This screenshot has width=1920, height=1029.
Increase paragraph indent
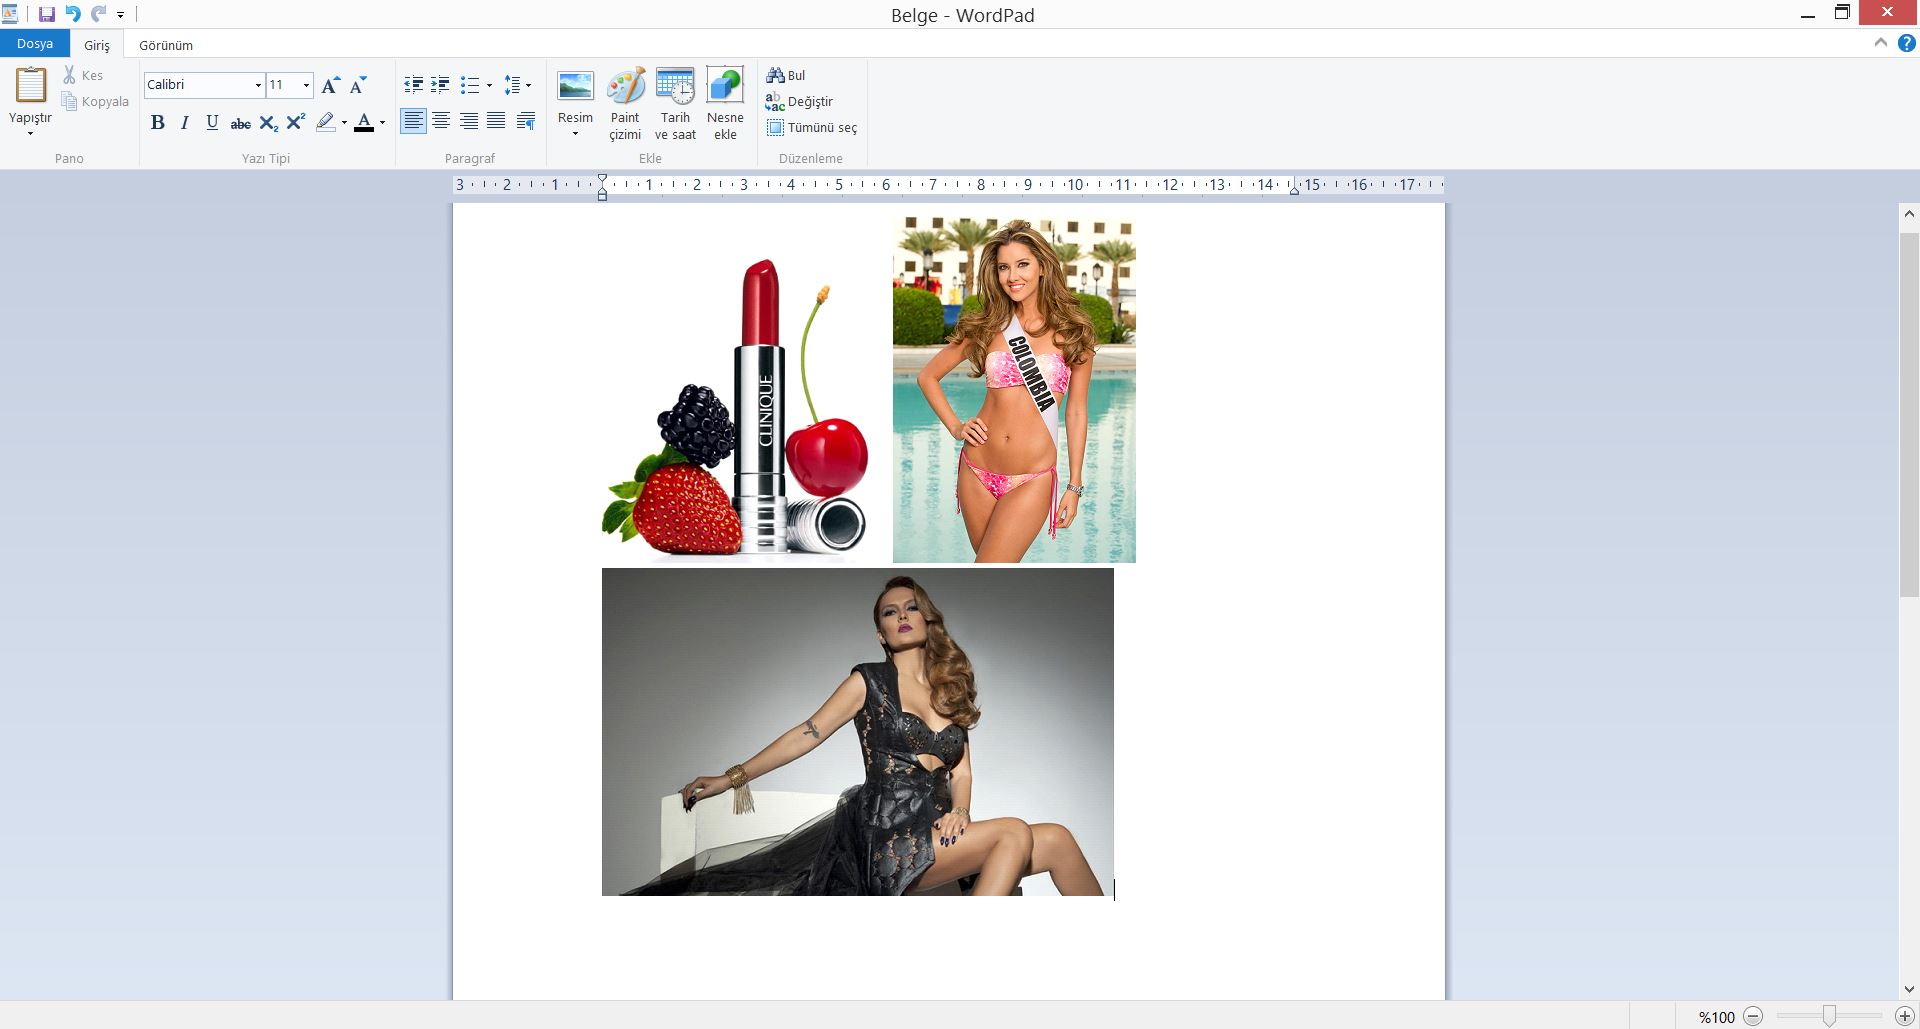pos(440,85)
